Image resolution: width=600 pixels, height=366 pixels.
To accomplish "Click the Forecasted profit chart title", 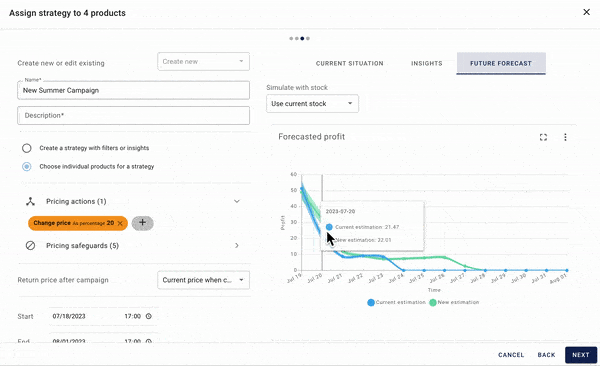I will tap(311, 137).
